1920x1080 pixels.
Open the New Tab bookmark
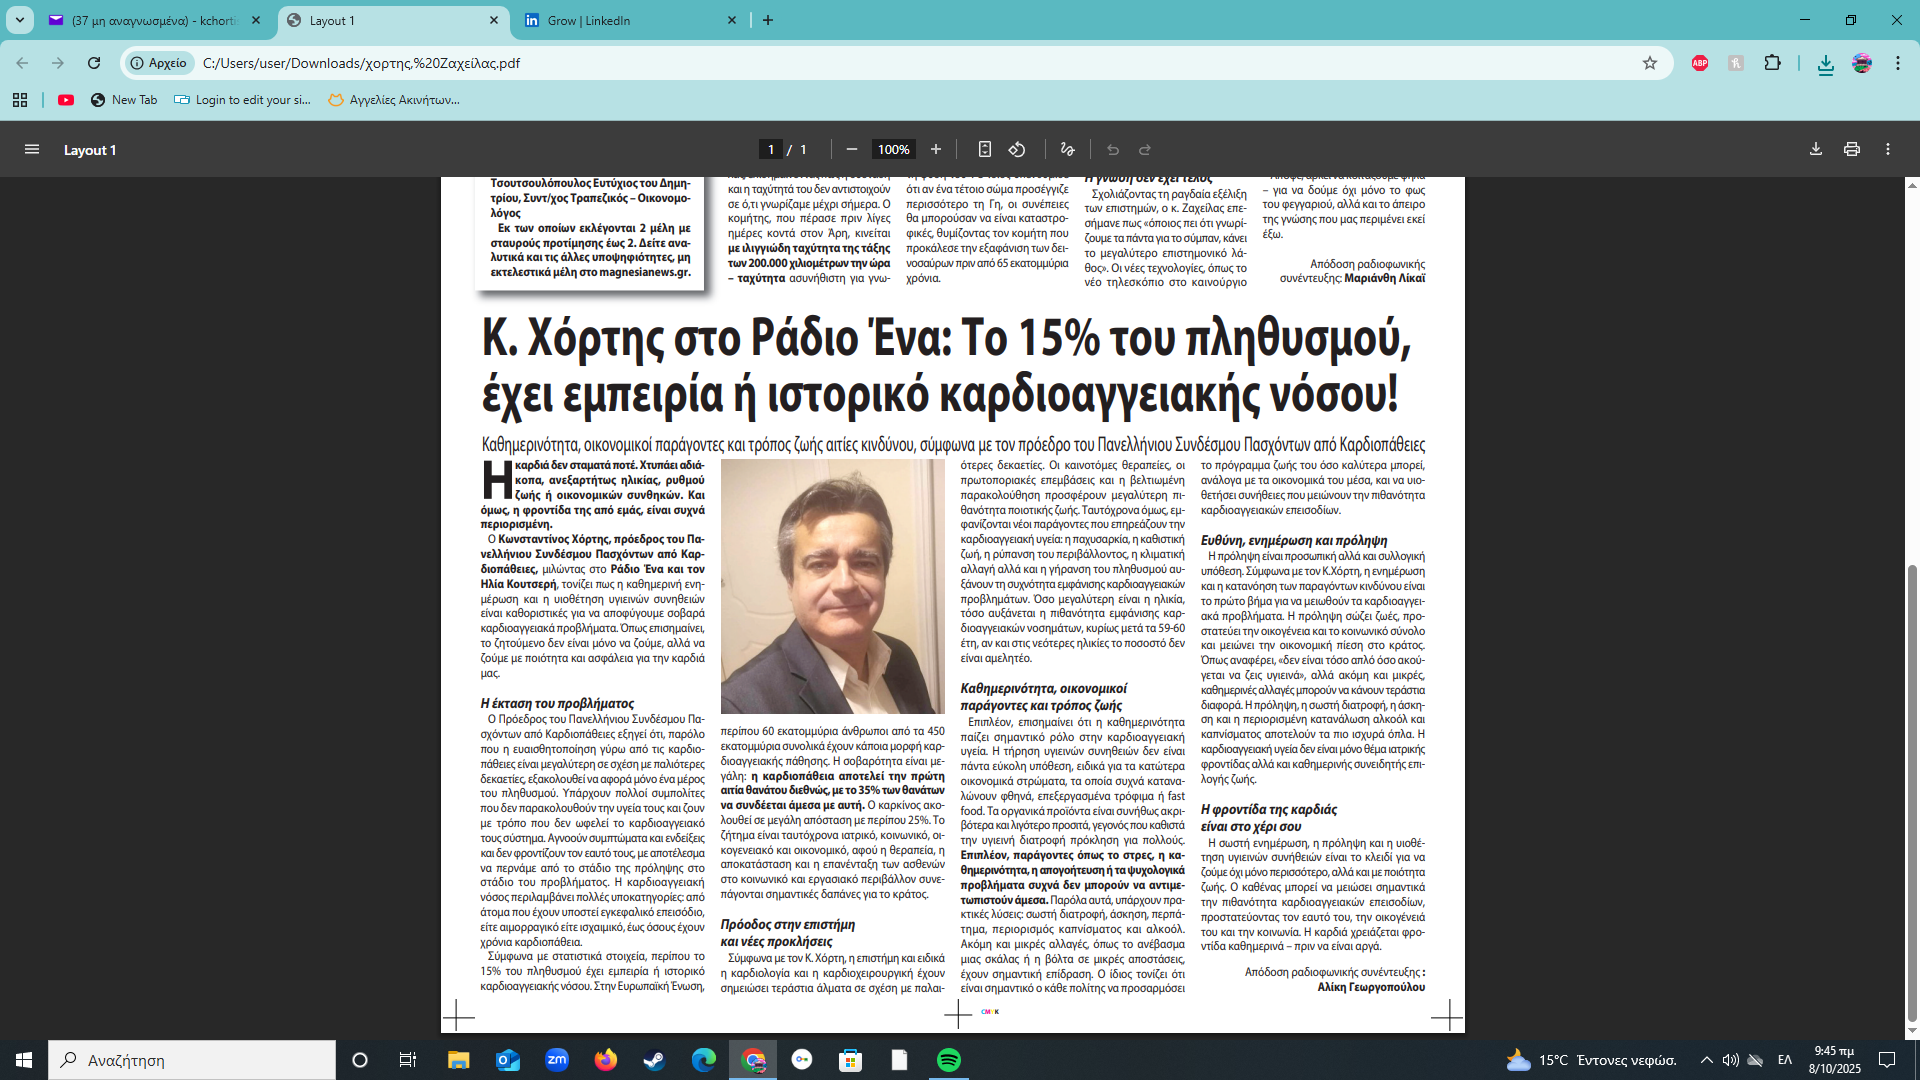coord(124,100)
